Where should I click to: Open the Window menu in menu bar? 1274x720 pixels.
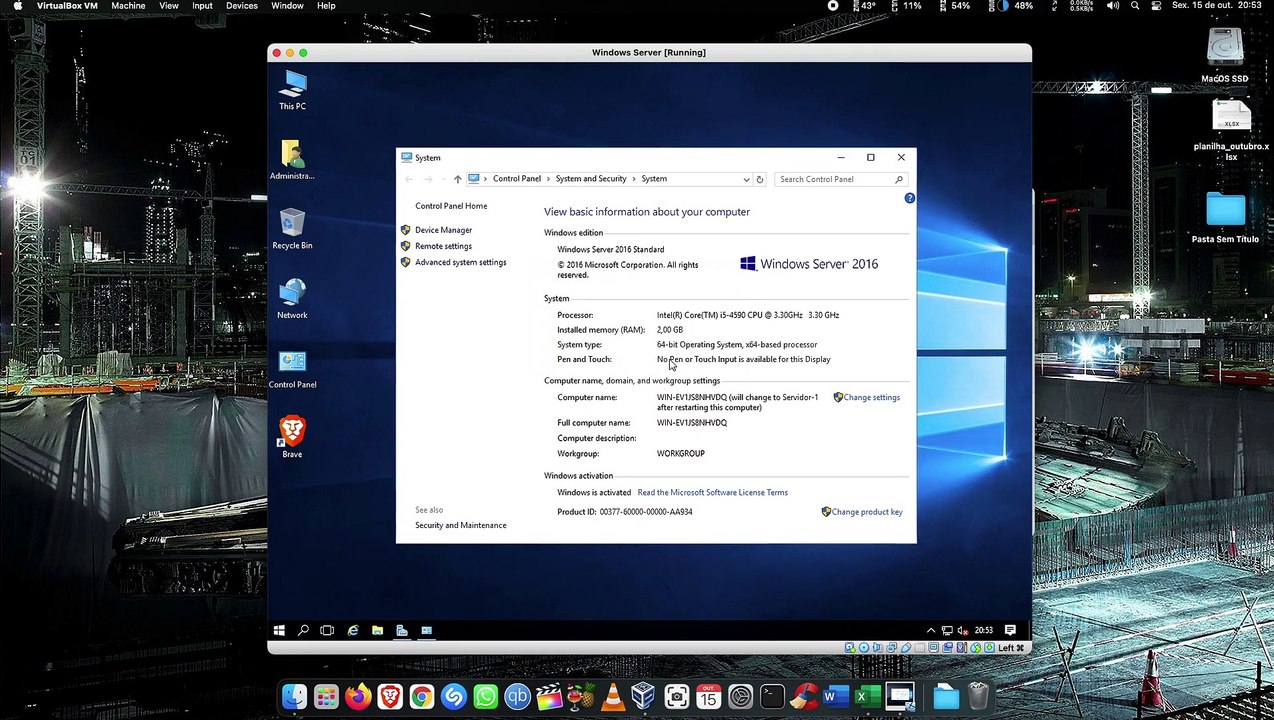click(x=287, y=6)
